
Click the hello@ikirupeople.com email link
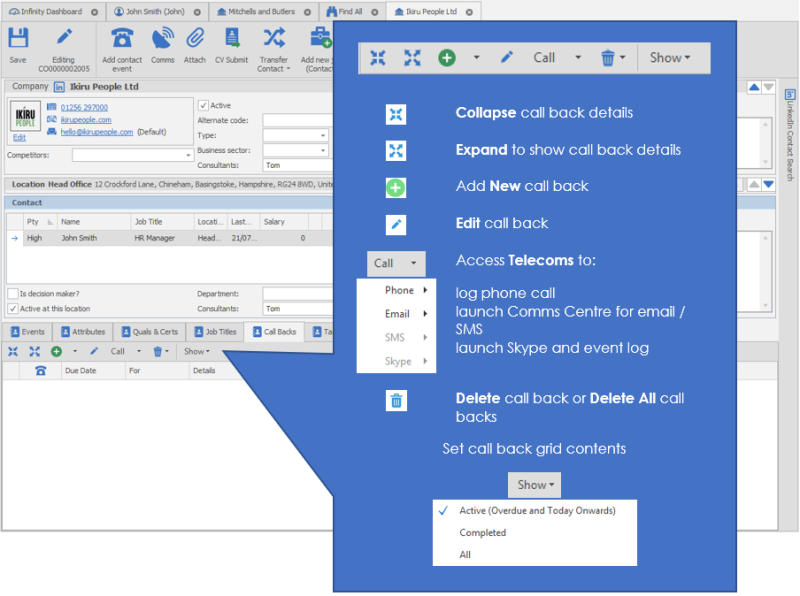click(x=96, y=132)
